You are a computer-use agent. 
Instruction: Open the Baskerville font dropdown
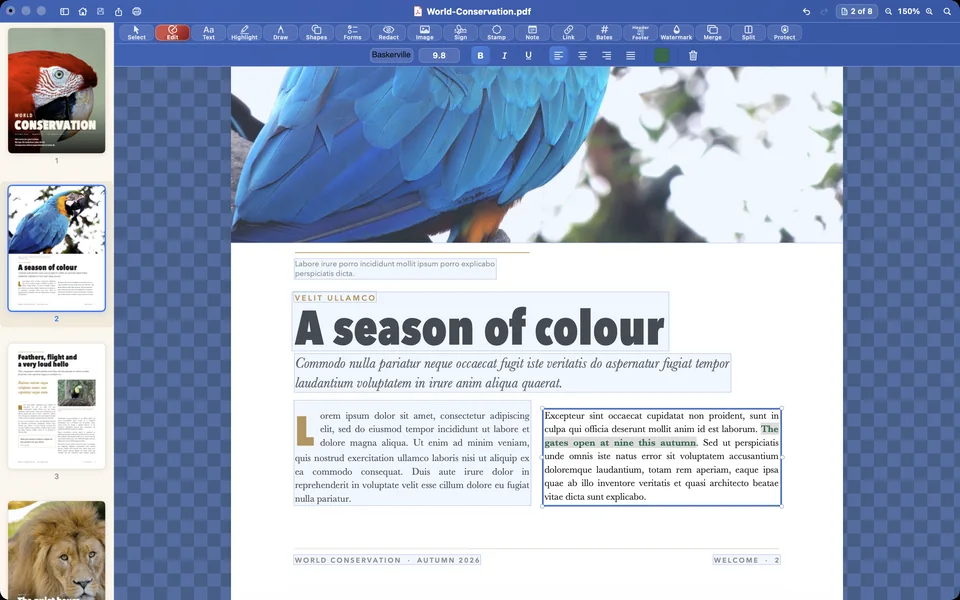(x=391, y=55)
